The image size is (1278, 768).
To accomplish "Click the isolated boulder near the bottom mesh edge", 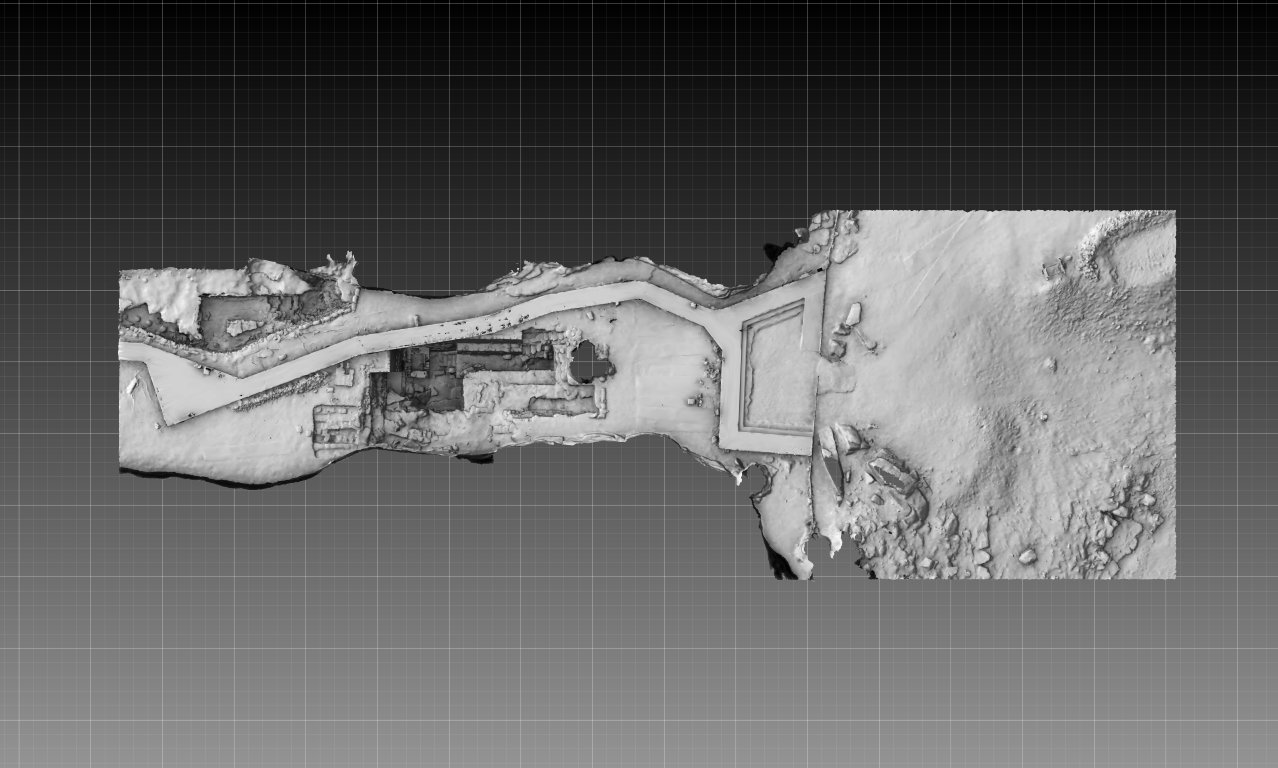I will pyautogui.click(x=1027, y=556).
